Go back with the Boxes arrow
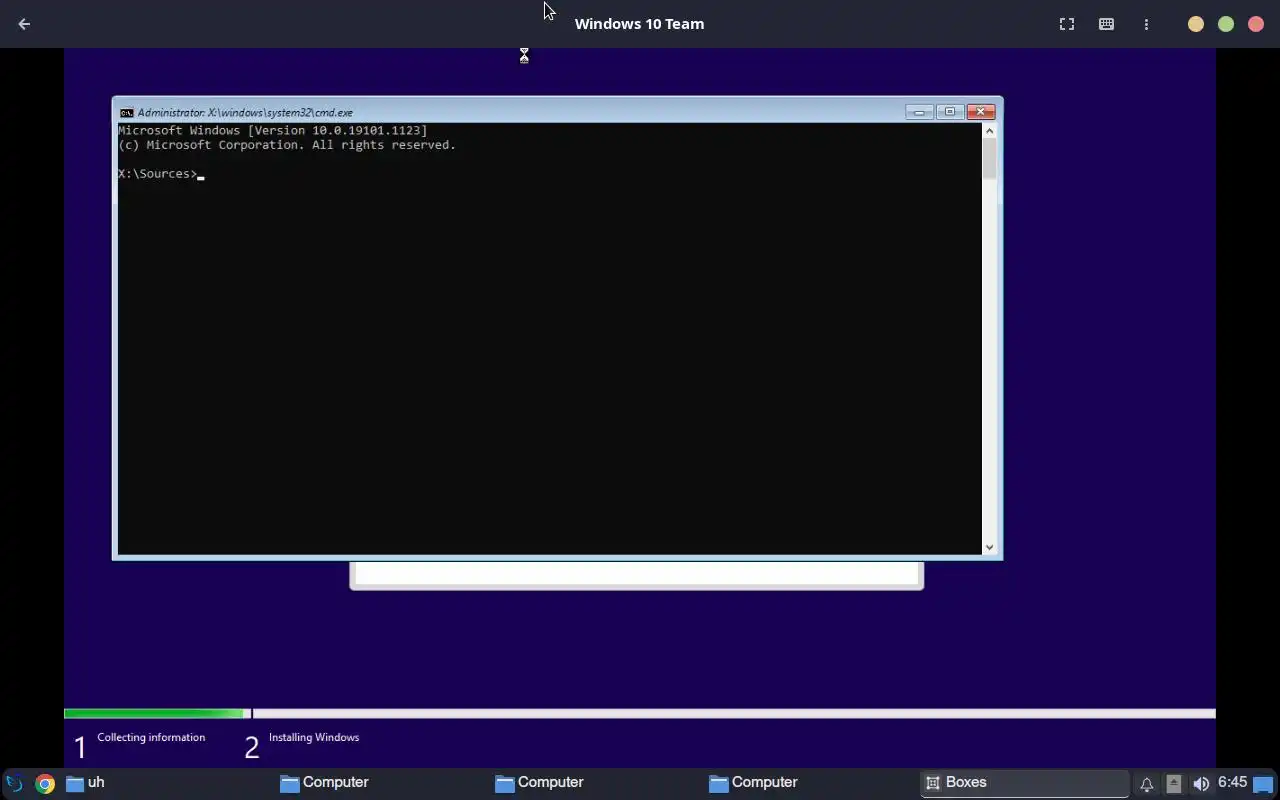The height and width of the screenshot is (800, 1280). click(x=24, y=24)
